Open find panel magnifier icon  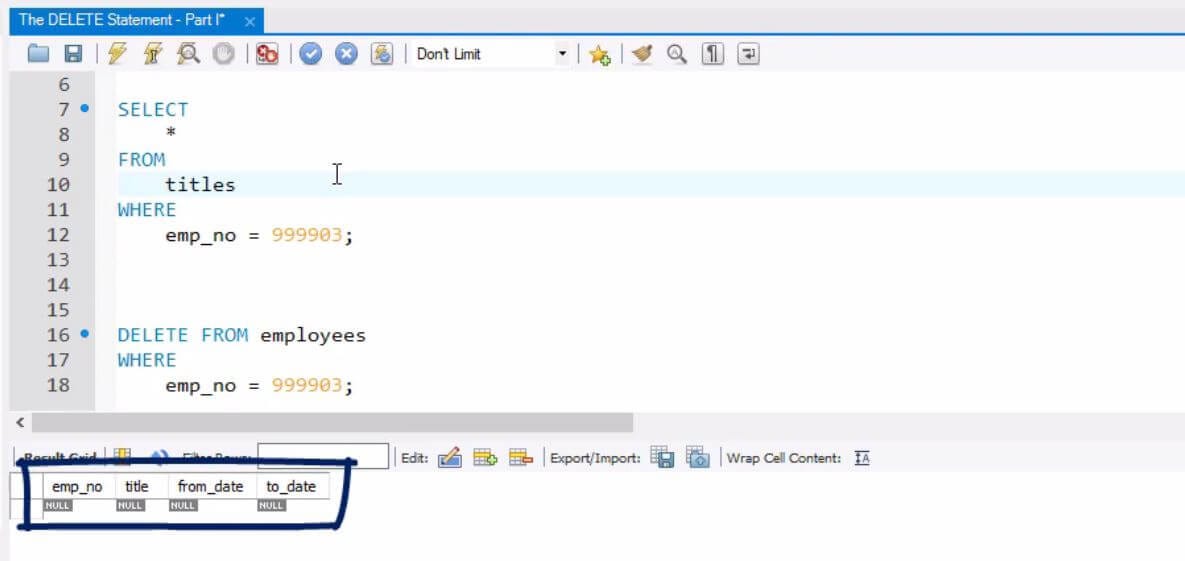pyautogui.click(x=676, y=54)
